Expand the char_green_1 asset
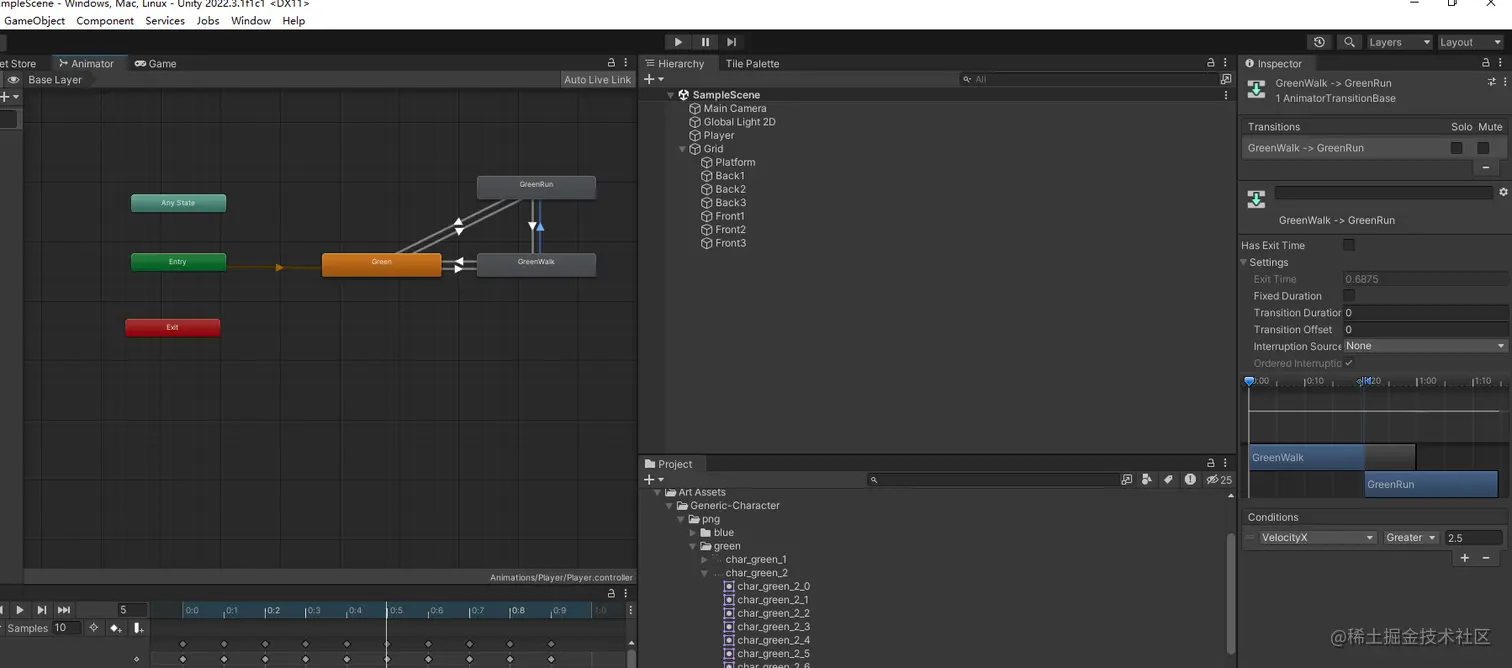This screenshot has width=1512, height=668. (705, 560)
